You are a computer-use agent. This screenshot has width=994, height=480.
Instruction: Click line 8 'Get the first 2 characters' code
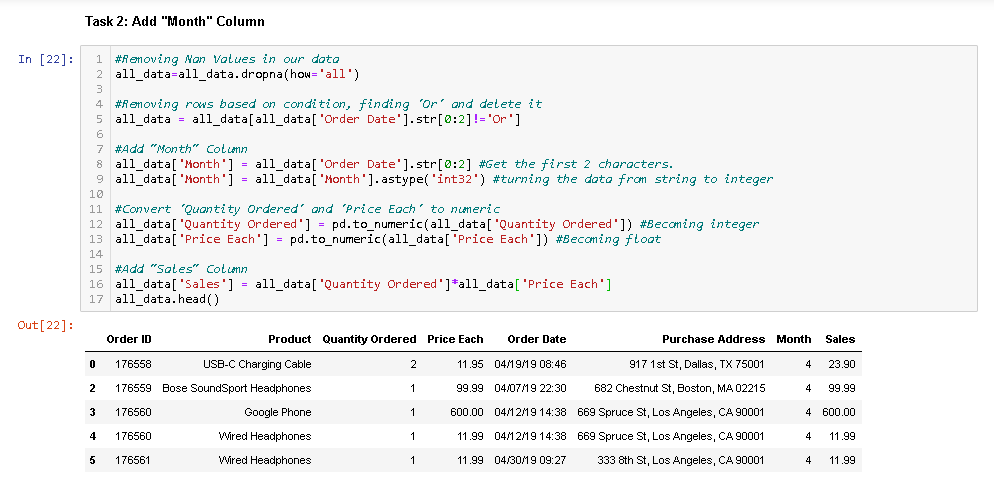(394, 164)
